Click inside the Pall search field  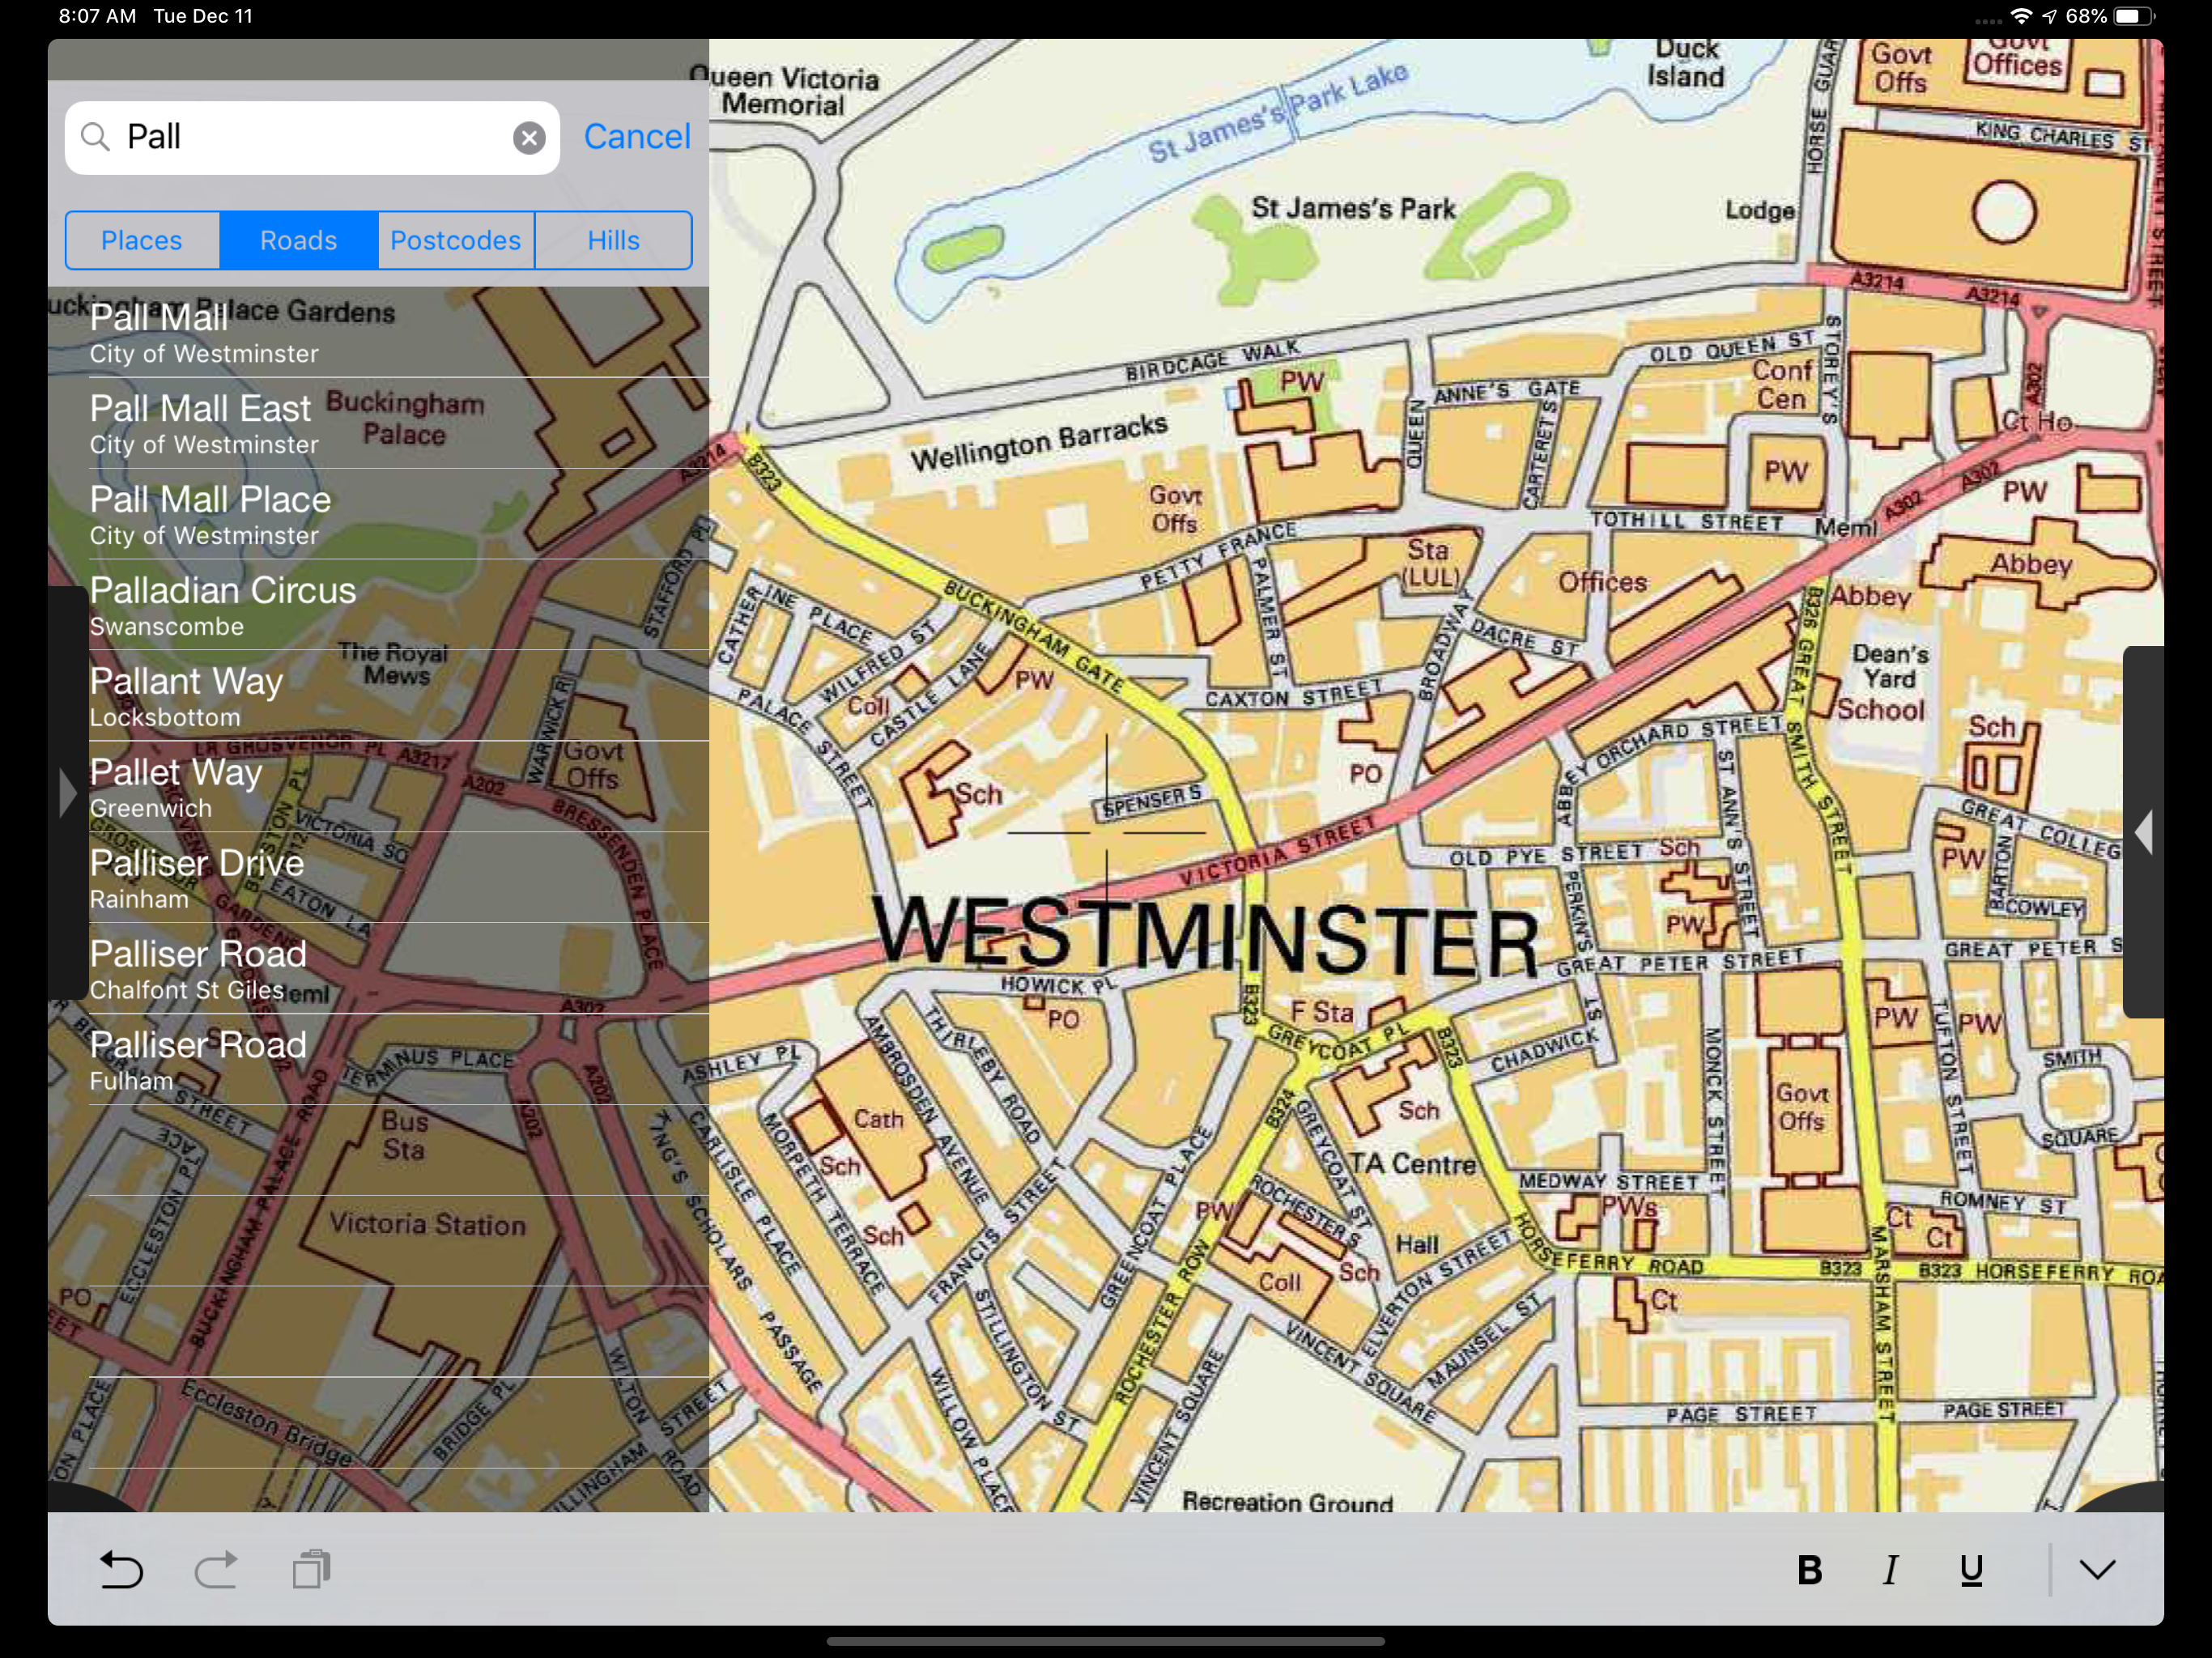[x=312, y=138]
